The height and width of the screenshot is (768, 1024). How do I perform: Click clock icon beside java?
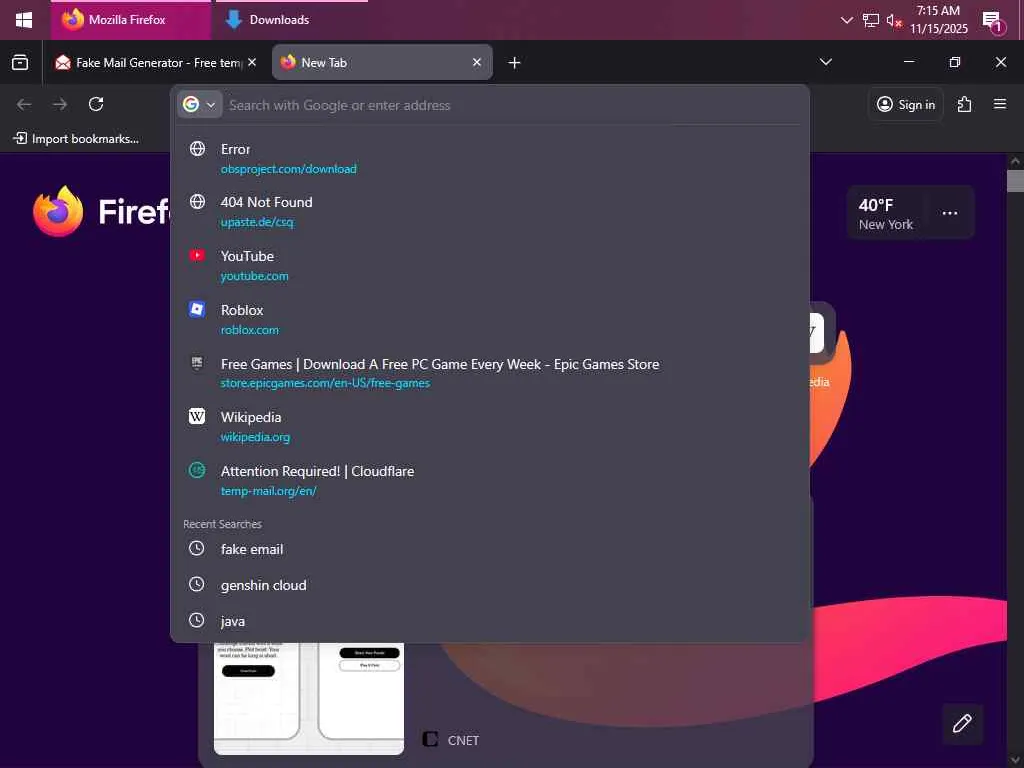coord(197,620)
